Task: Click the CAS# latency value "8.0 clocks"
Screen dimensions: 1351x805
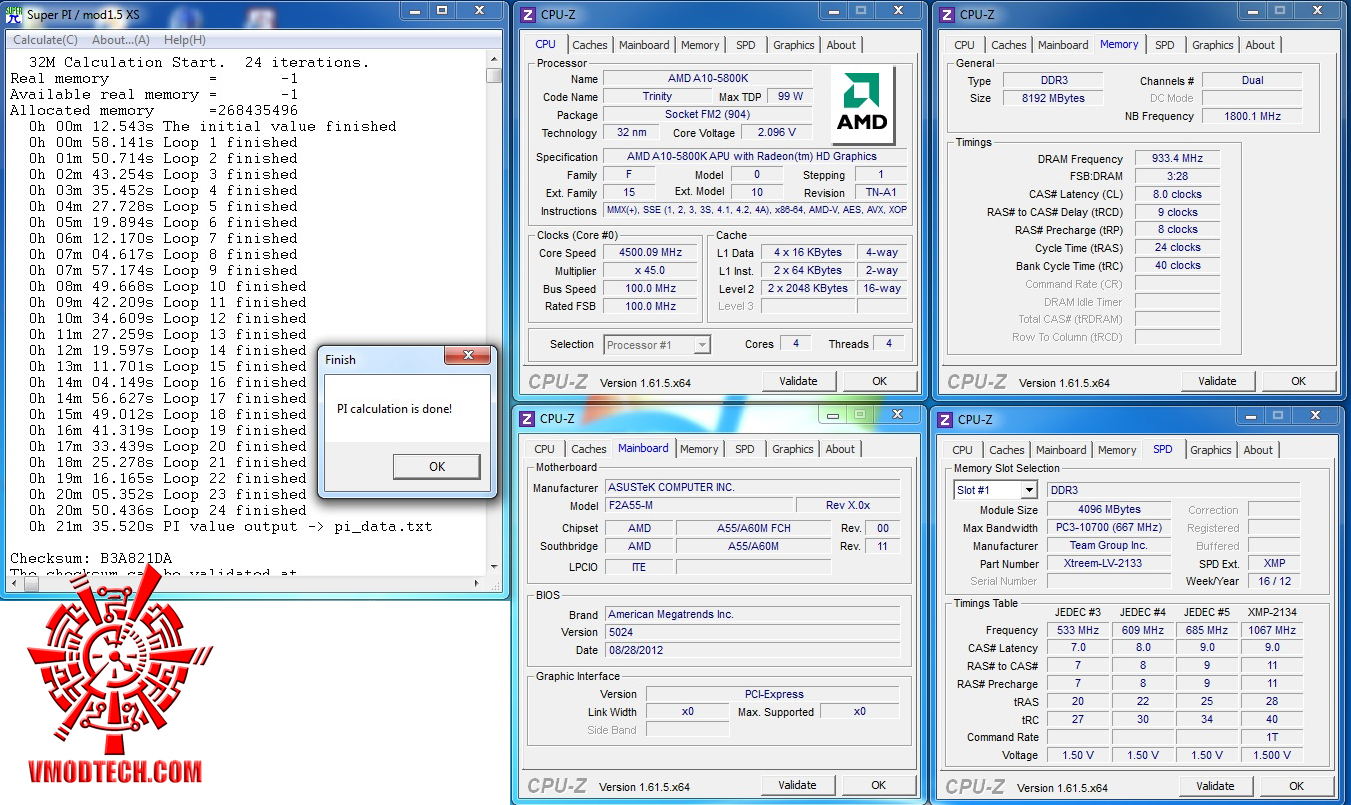Action: click(x=1178, y=194)
